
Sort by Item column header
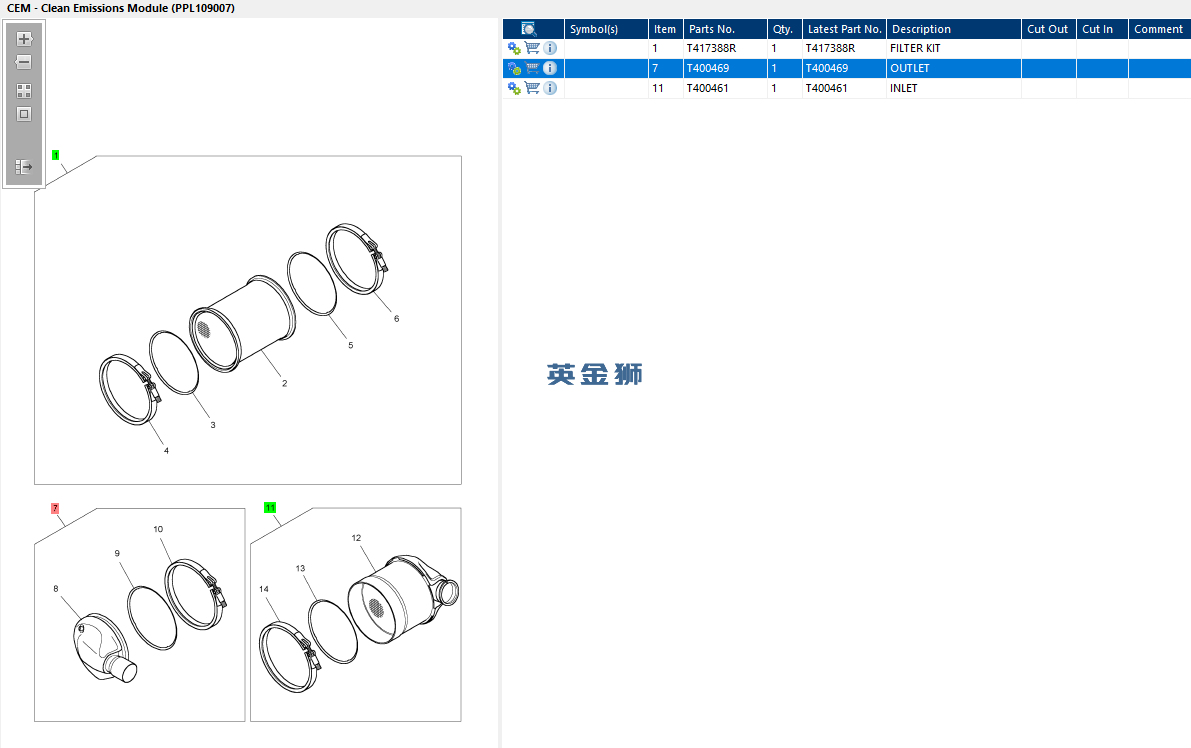[x=665, y=29]
